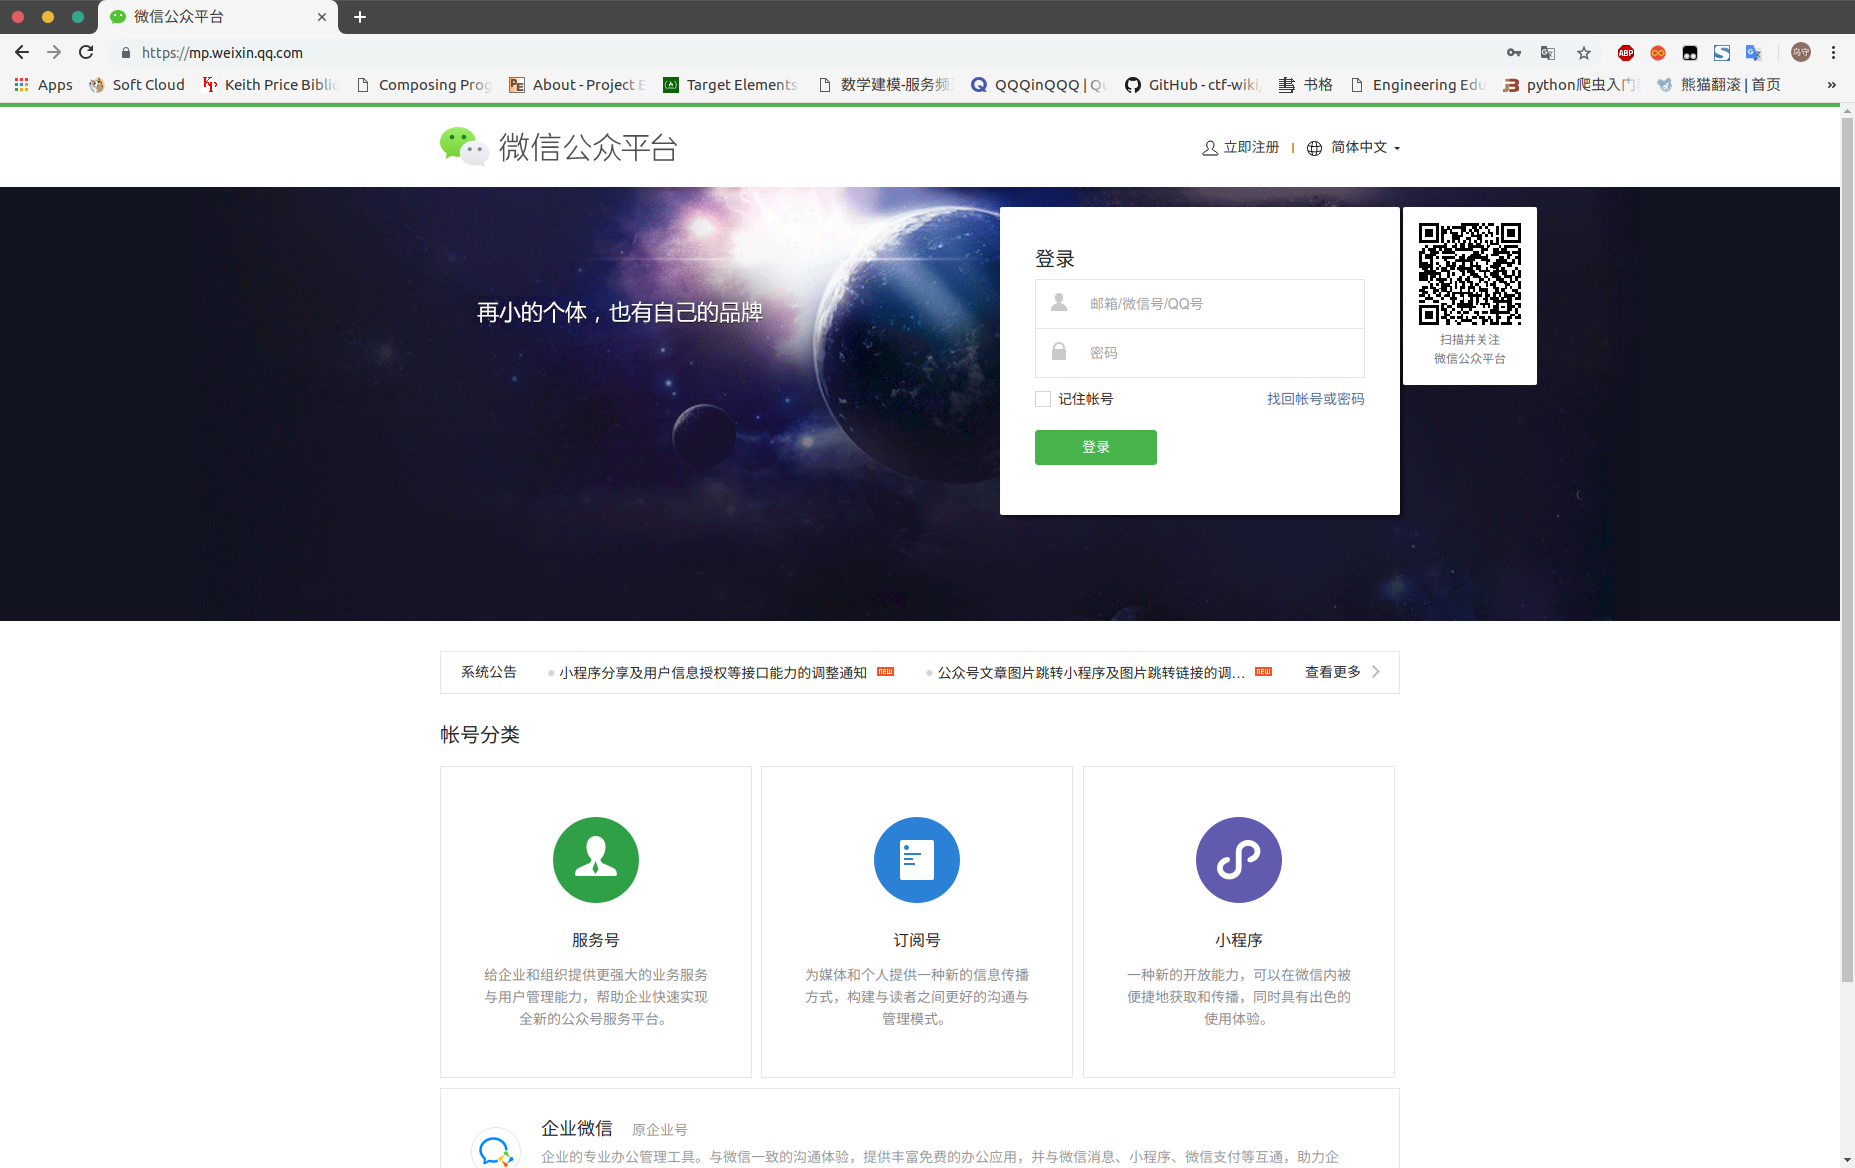Select the 服务号 green account icon
This screenshot has width=1855, height=1168.
point(596,860)
